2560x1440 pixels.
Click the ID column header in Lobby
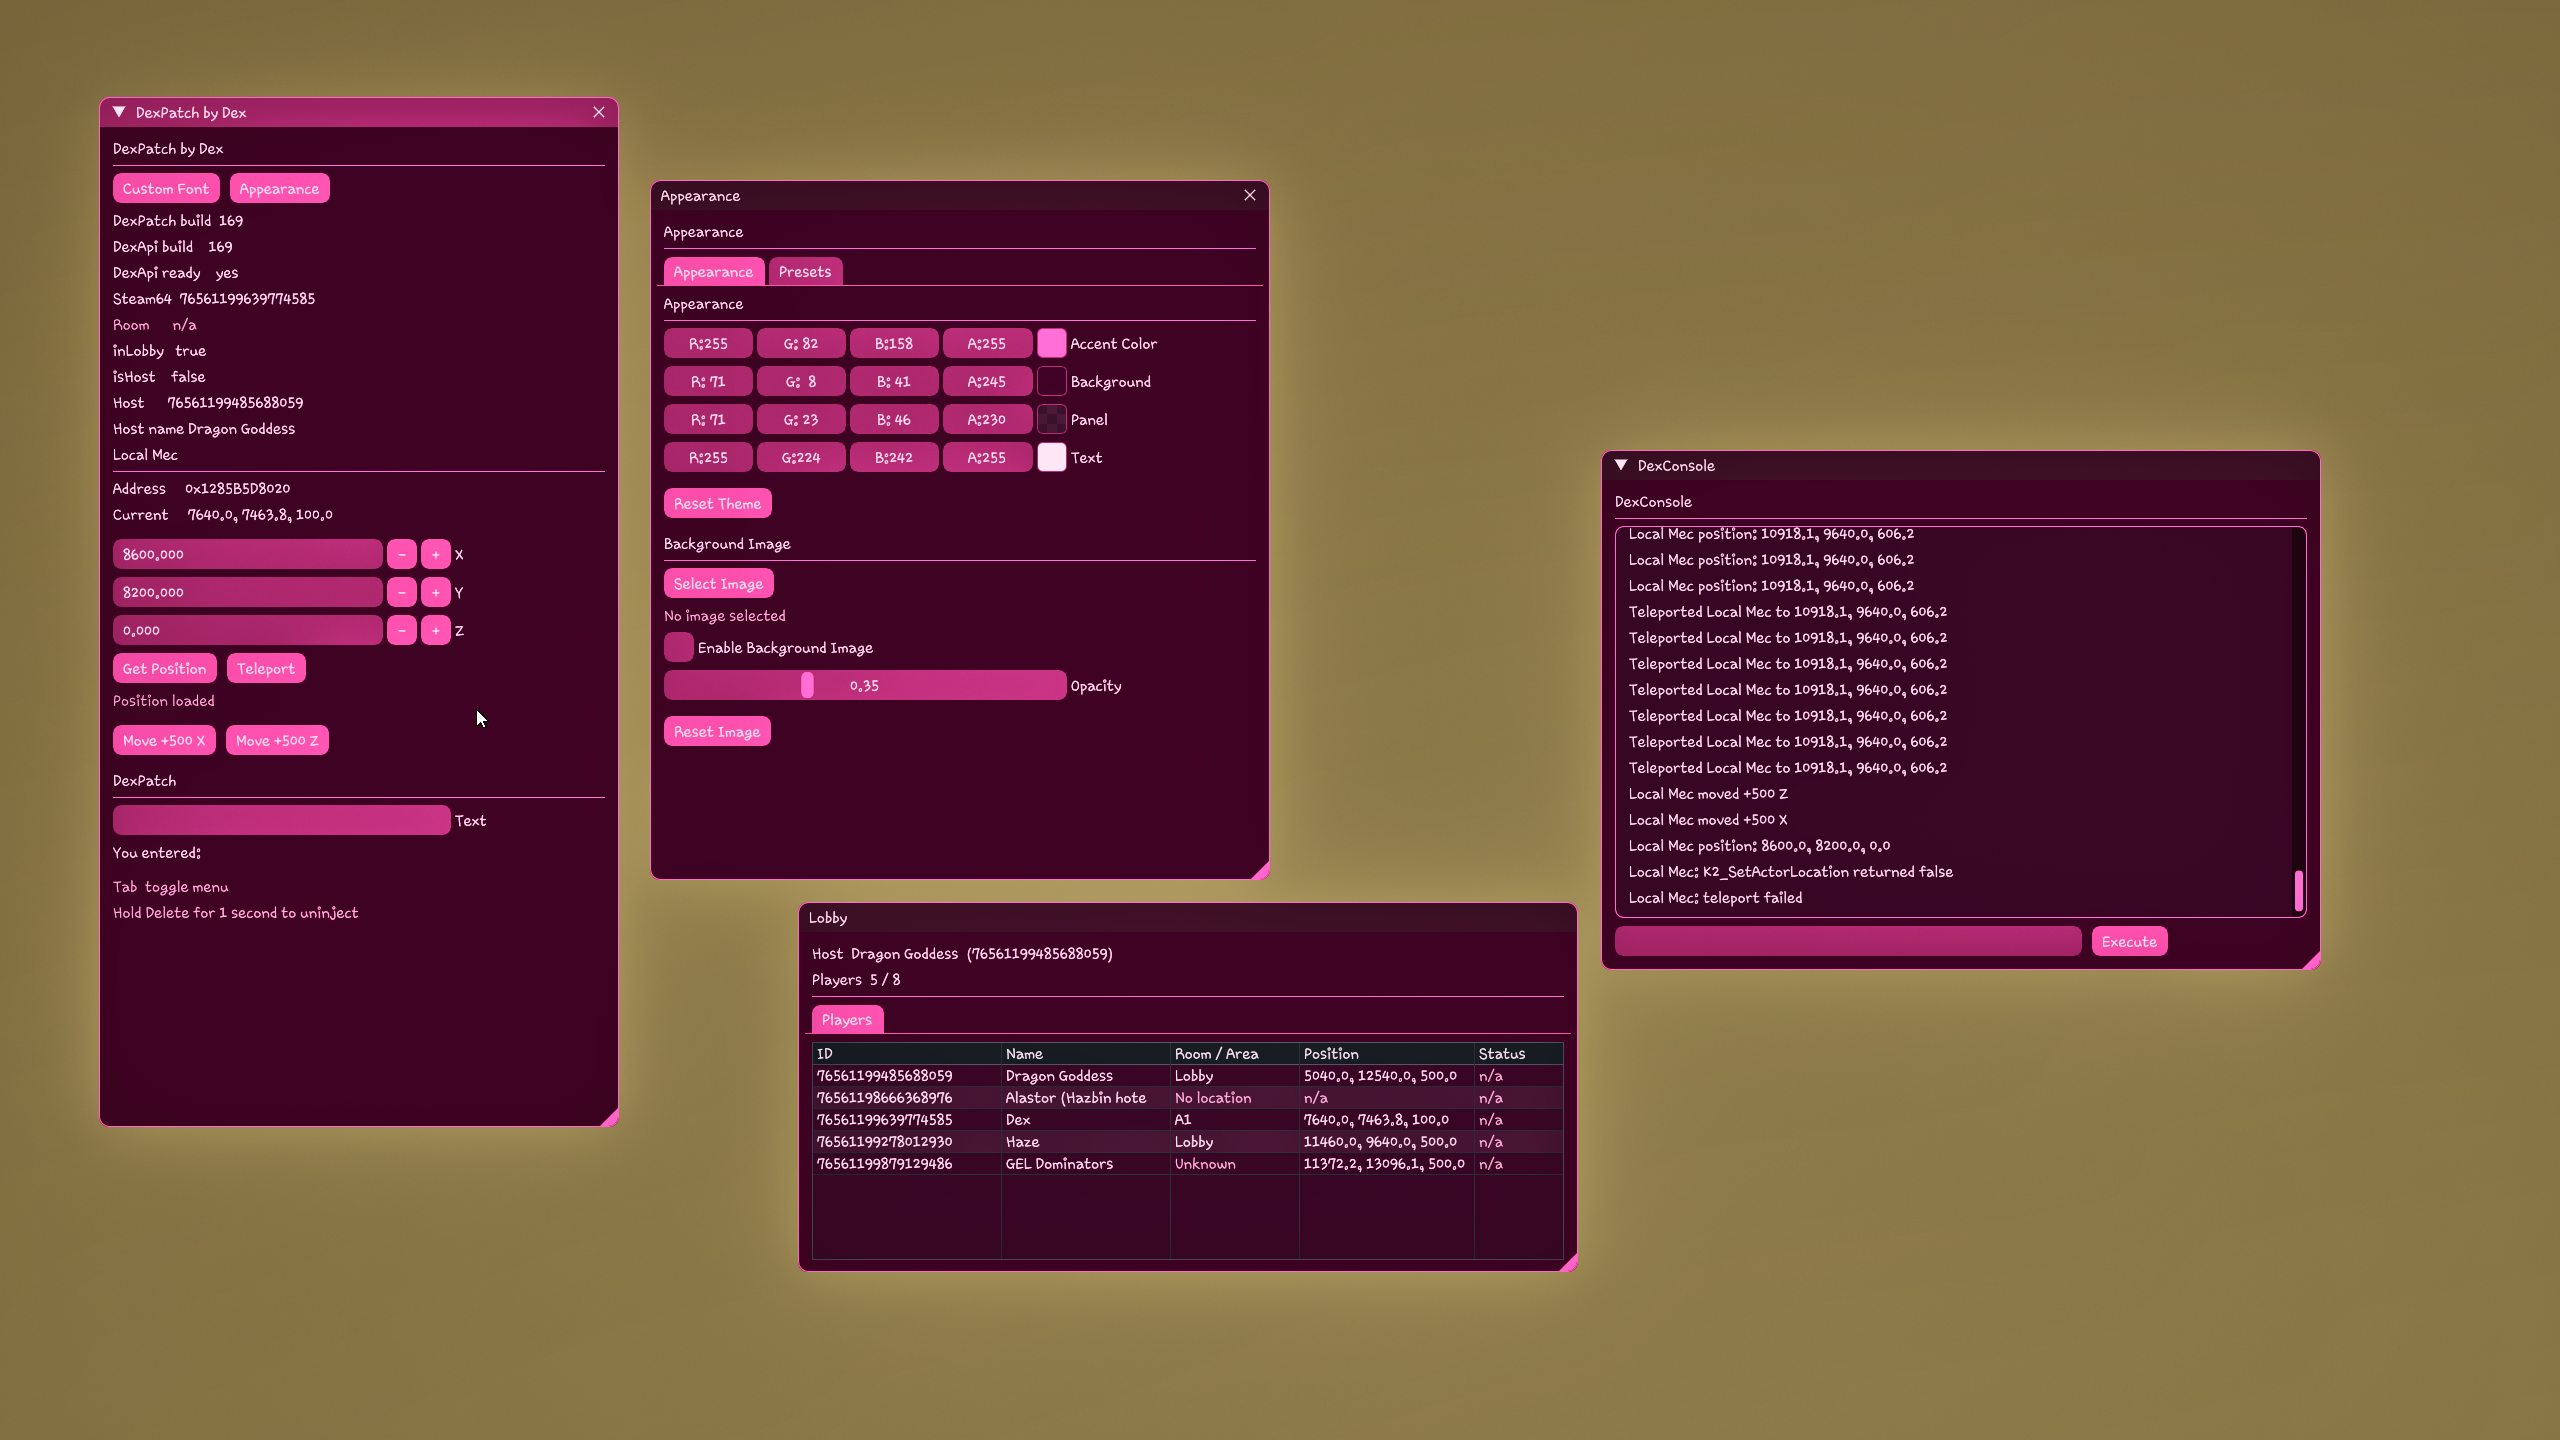tap(907, 1054)
